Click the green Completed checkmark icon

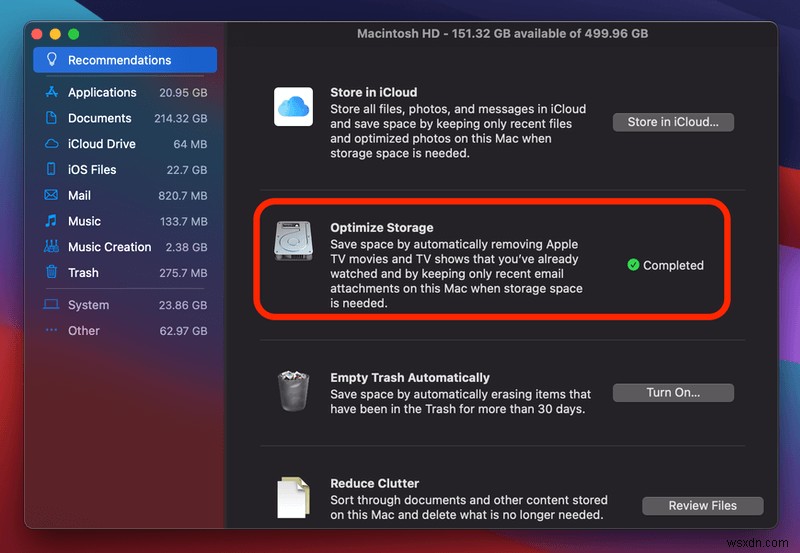coord(633,265)
